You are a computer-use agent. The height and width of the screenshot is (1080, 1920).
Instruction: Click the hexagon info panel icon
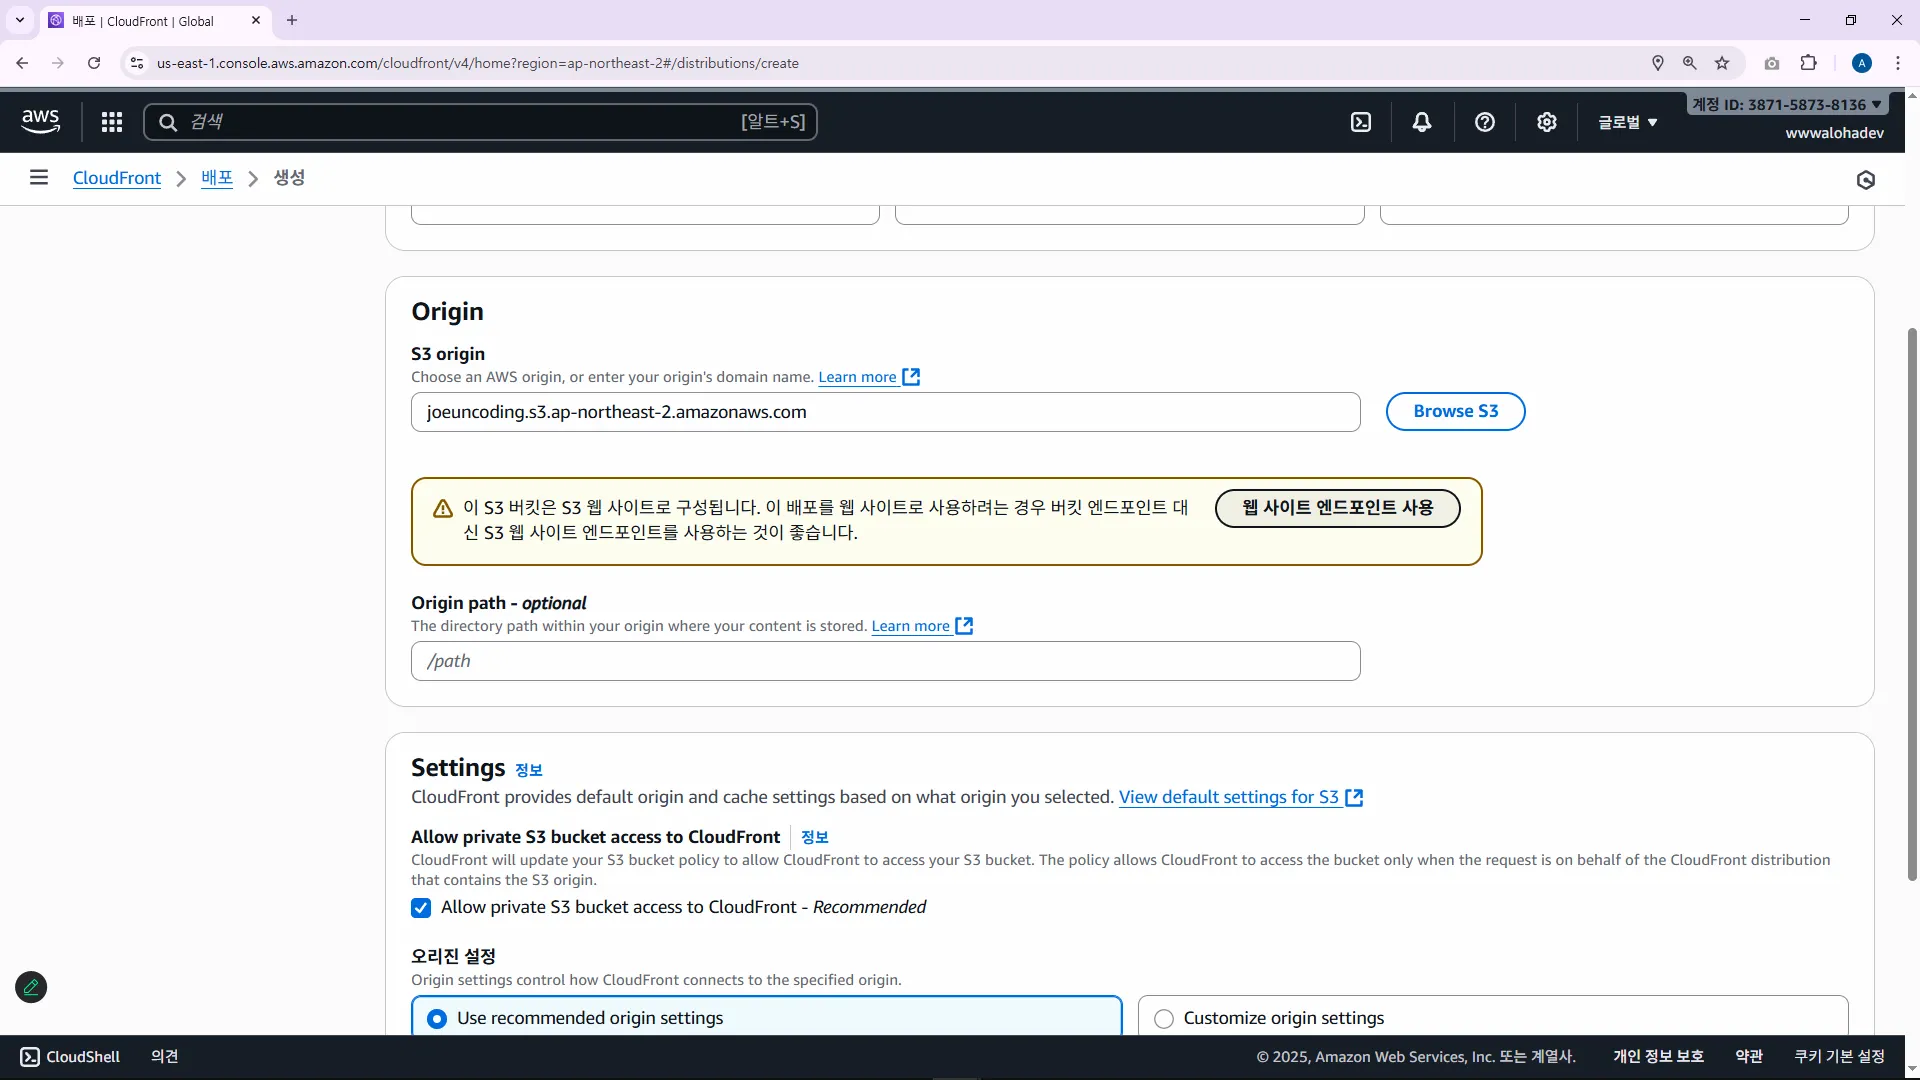[x=1865, y=180]
